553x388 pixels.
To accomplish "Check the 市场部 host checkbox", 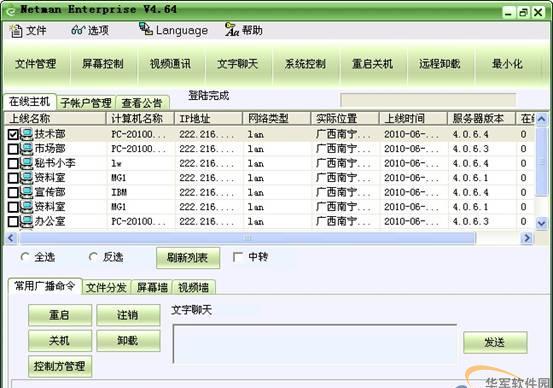I will point(13,149).
